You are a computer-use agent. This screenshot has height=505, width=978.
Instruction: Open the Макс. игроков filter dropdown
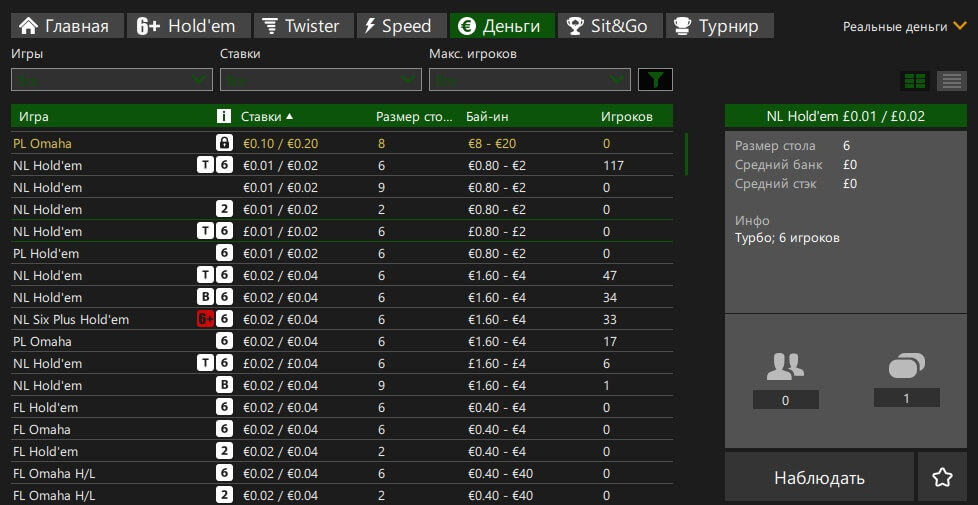pyautogui.click(x=530, y=80)
